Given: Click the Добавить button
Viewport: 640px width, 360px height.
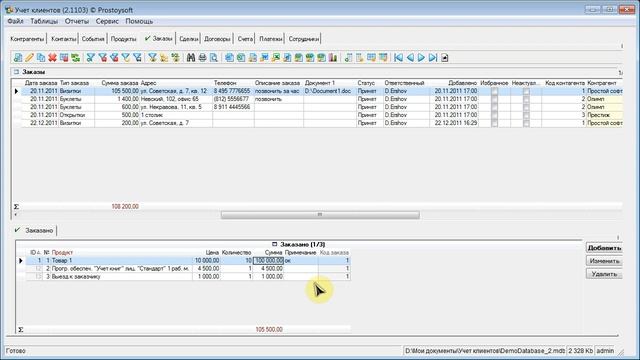Looking at the screenshot, I should [604, 248].
